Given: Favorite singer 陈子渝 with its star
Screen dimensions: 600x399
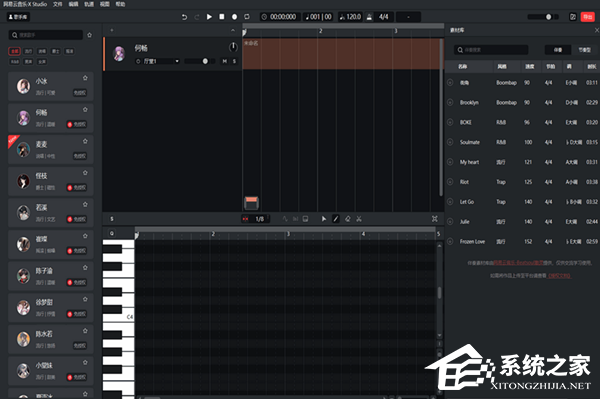Looking at the screenshot, I should 85,268.
